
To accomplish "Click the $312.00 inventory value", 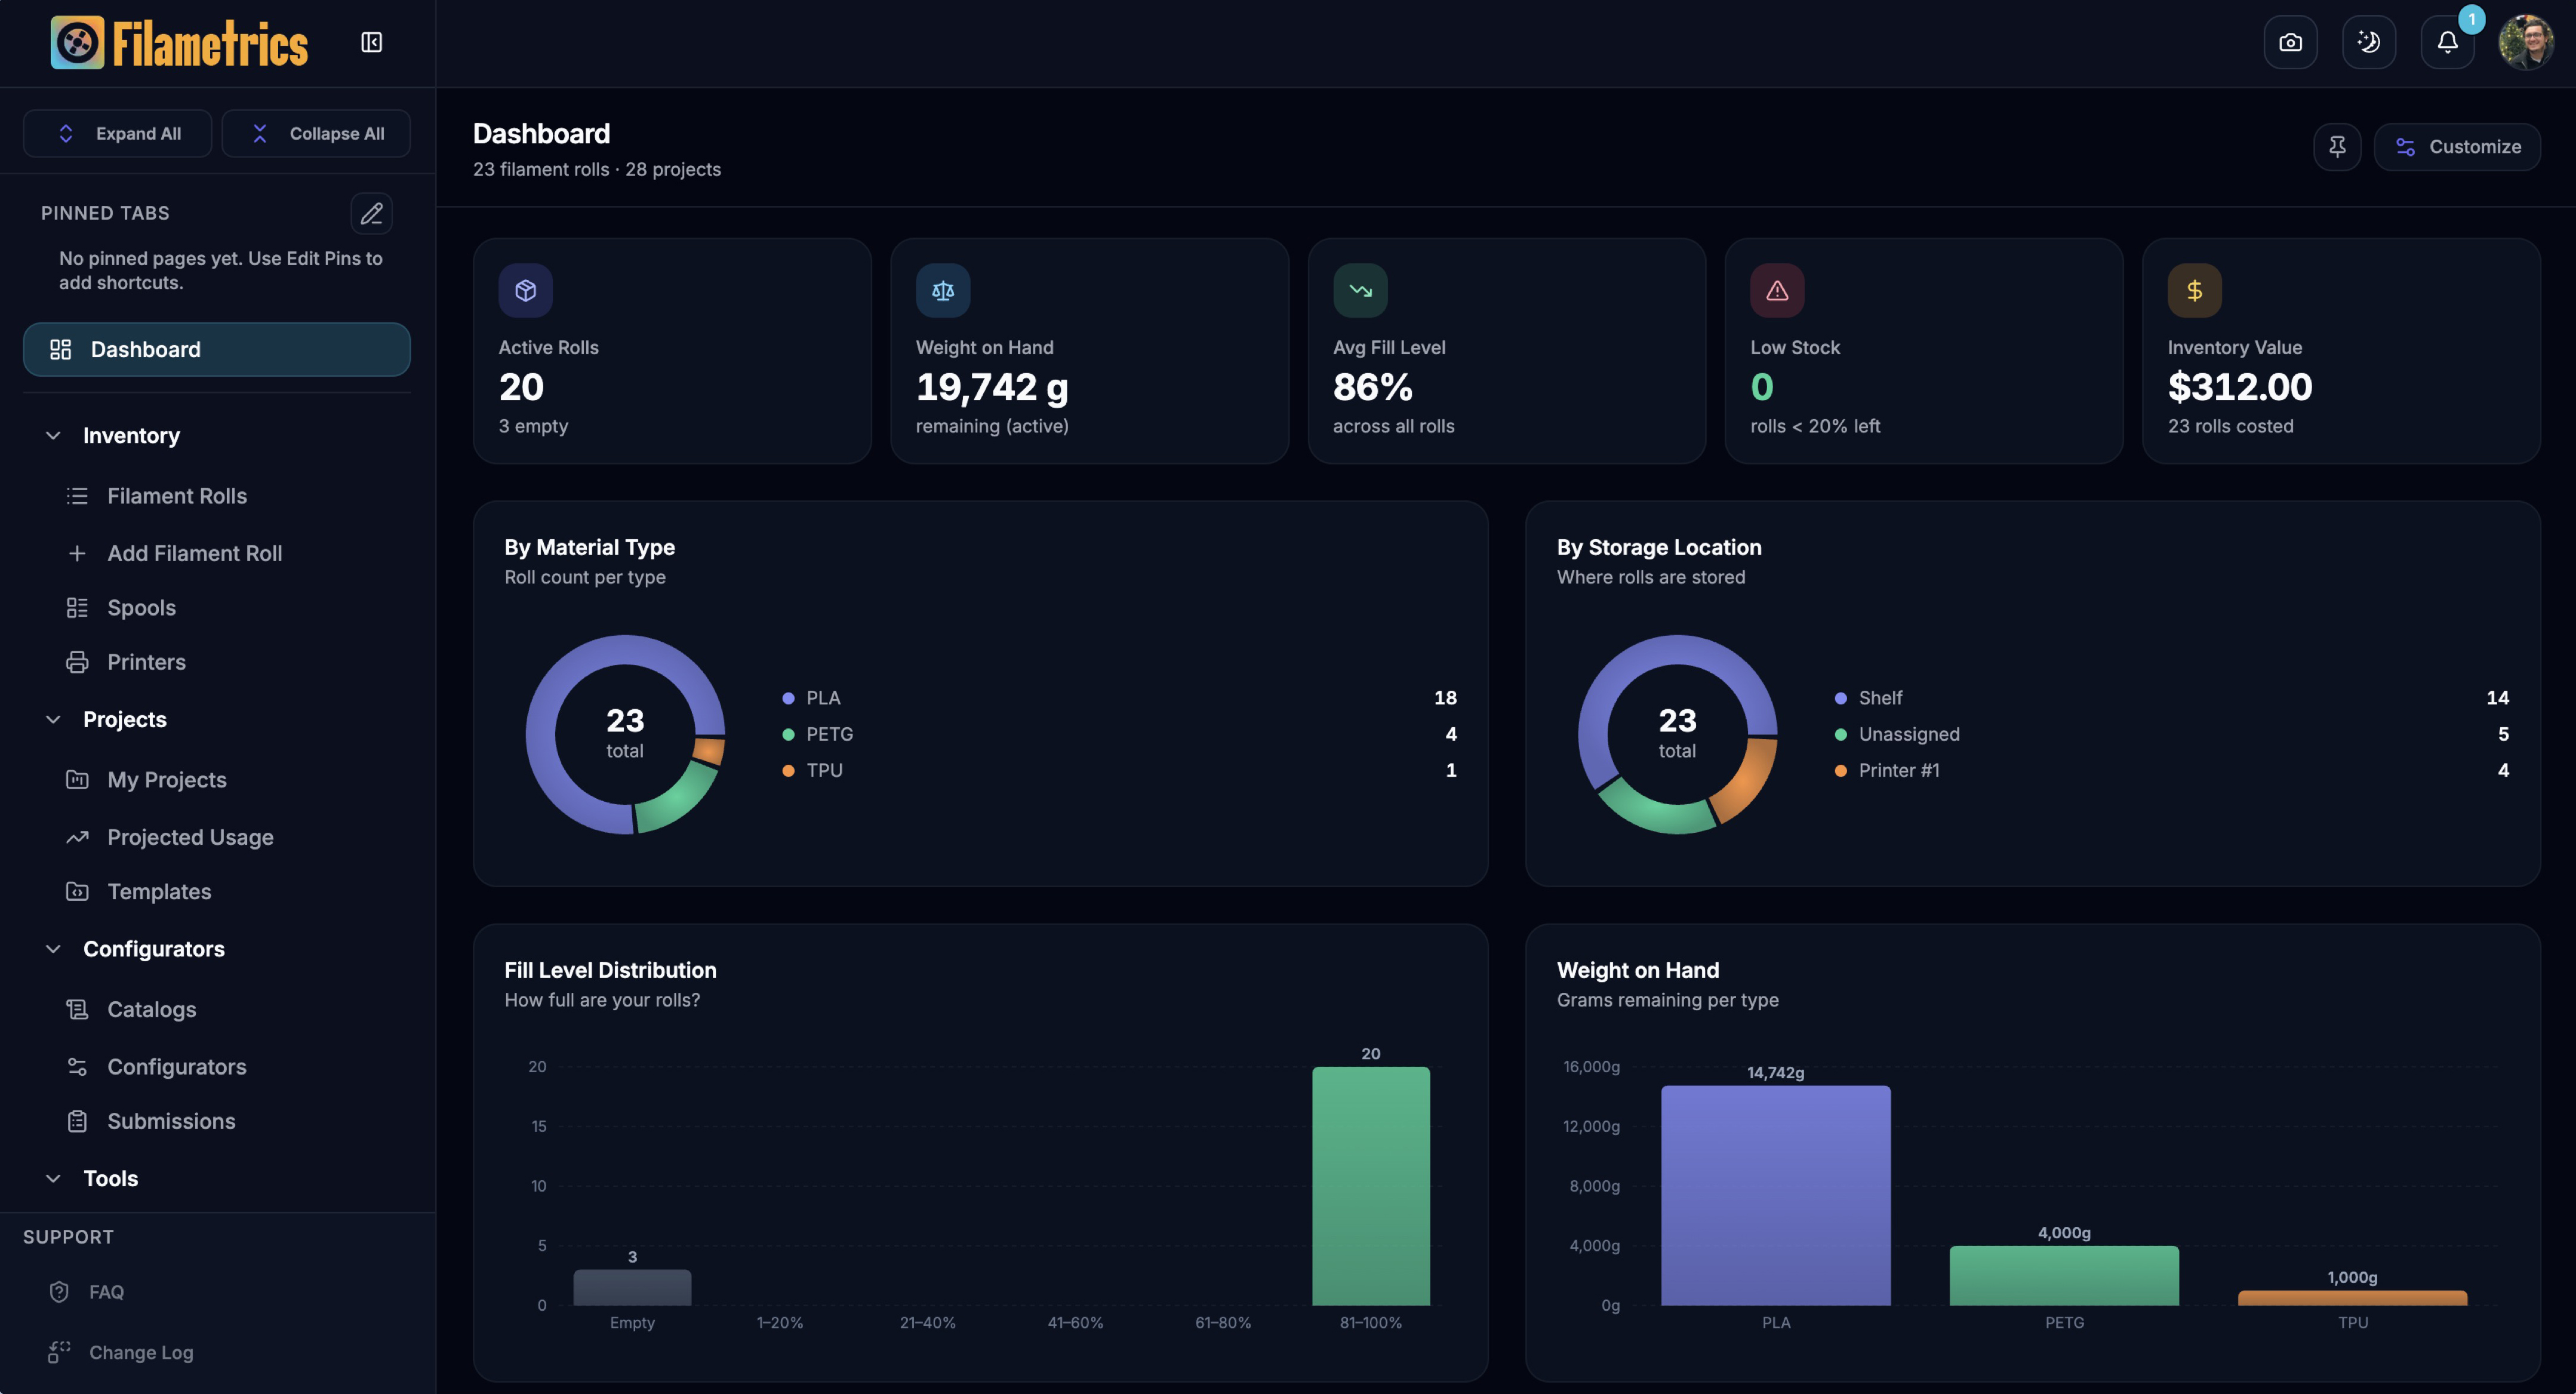I will tap(2239, 387).
